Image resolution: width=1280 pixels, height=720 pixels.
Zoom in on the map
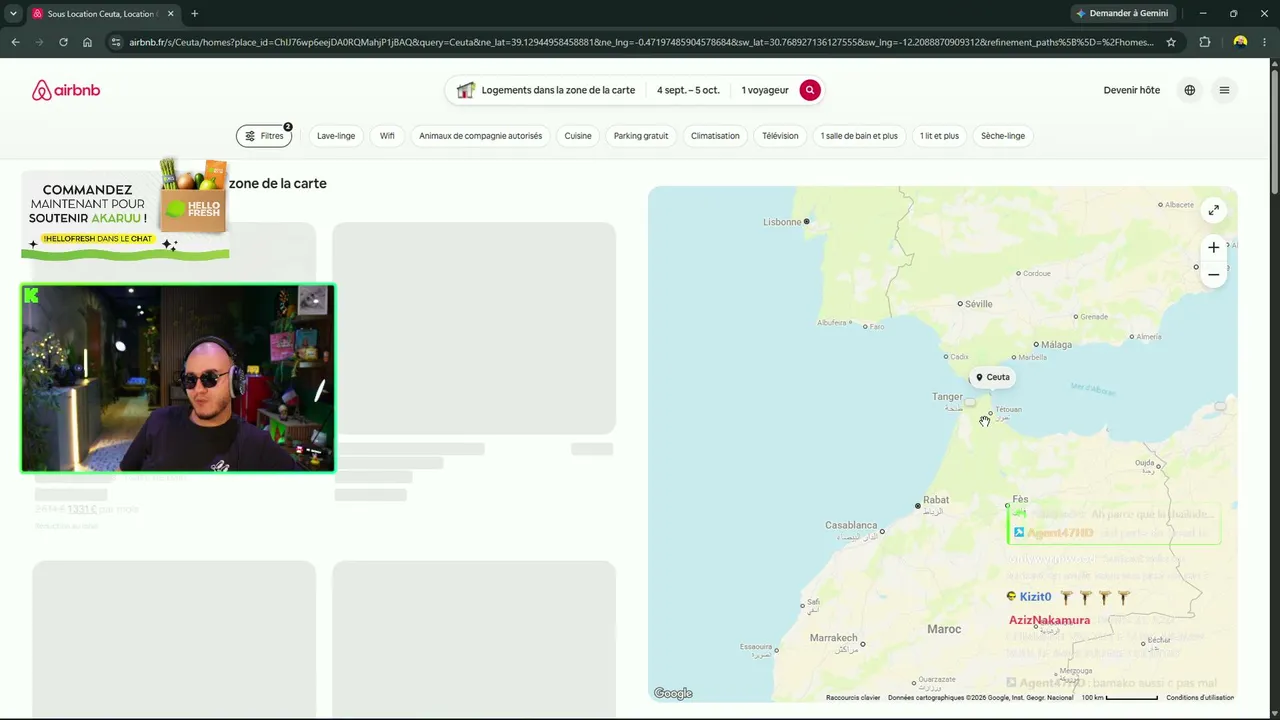click(x=1213, y=247)
